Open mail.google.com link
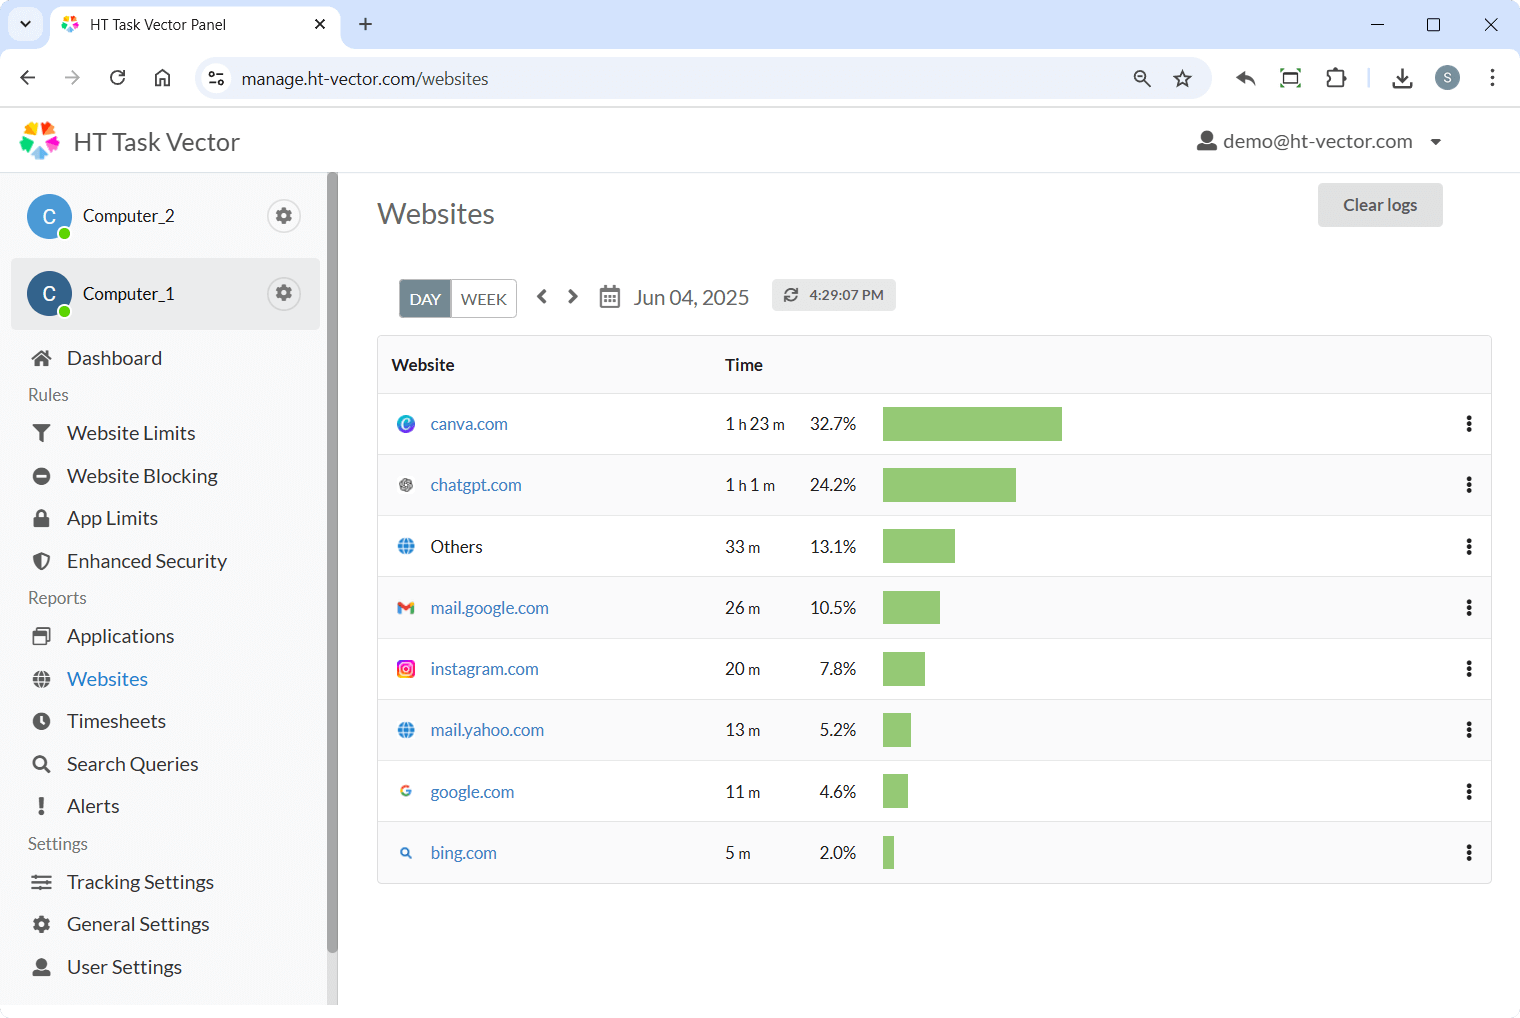 pos(489,608)
